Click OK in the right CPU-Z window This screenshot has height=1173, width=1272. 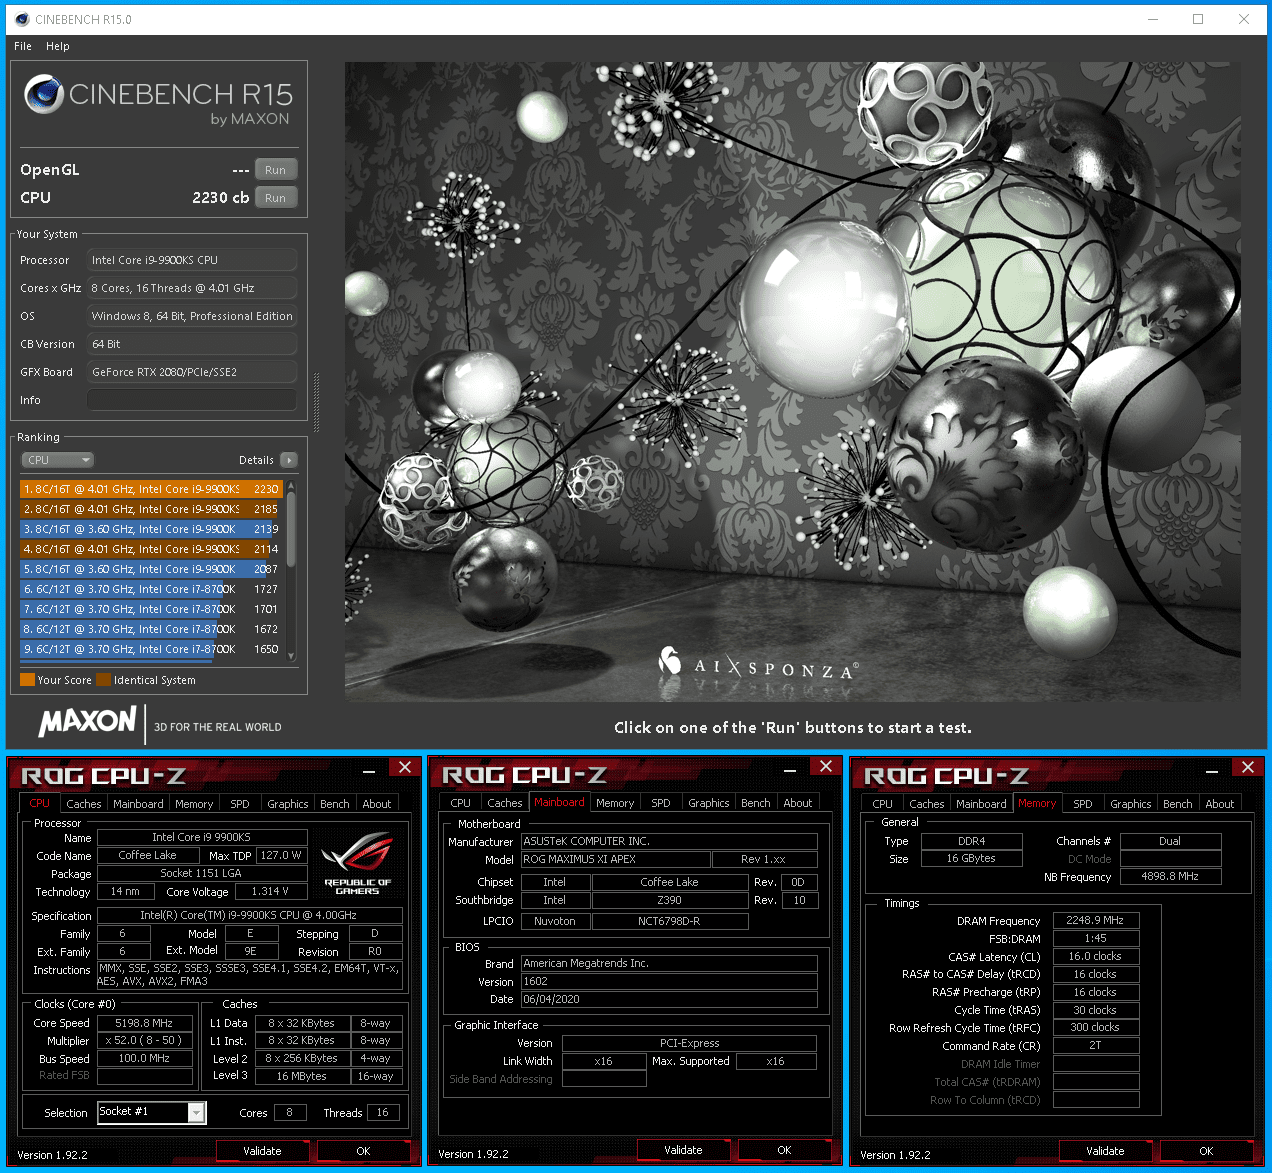click(1206, 1151)
